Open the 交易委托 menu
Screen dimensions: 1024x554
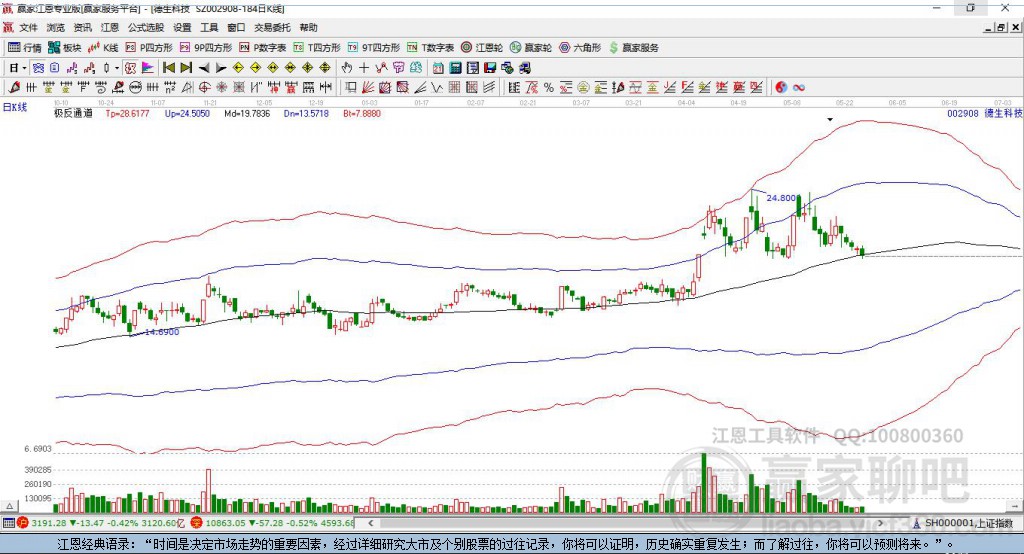[272, 27]
